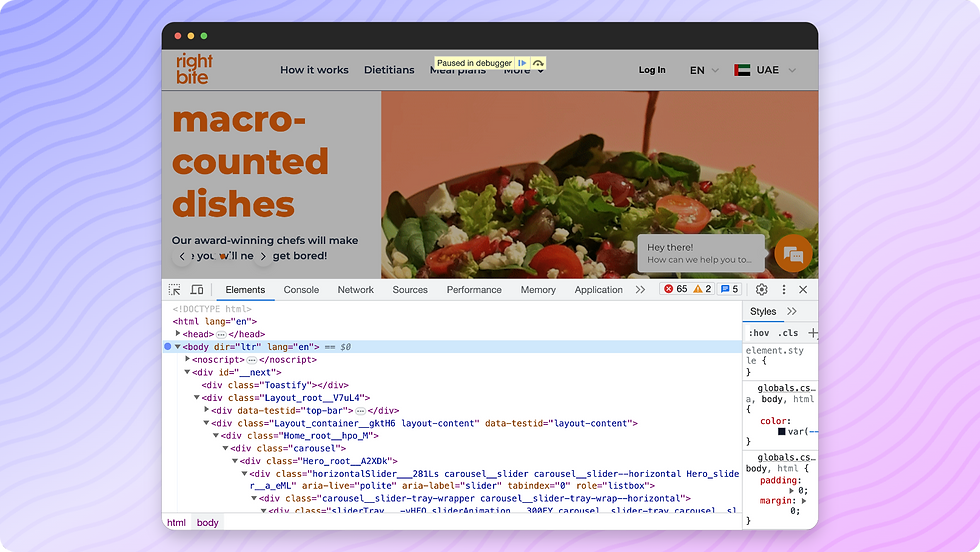The height and width of the screenshot is (552, 980).
Task: Open the Elements tab
Action: pyautogui.click(x=245, y=289)
